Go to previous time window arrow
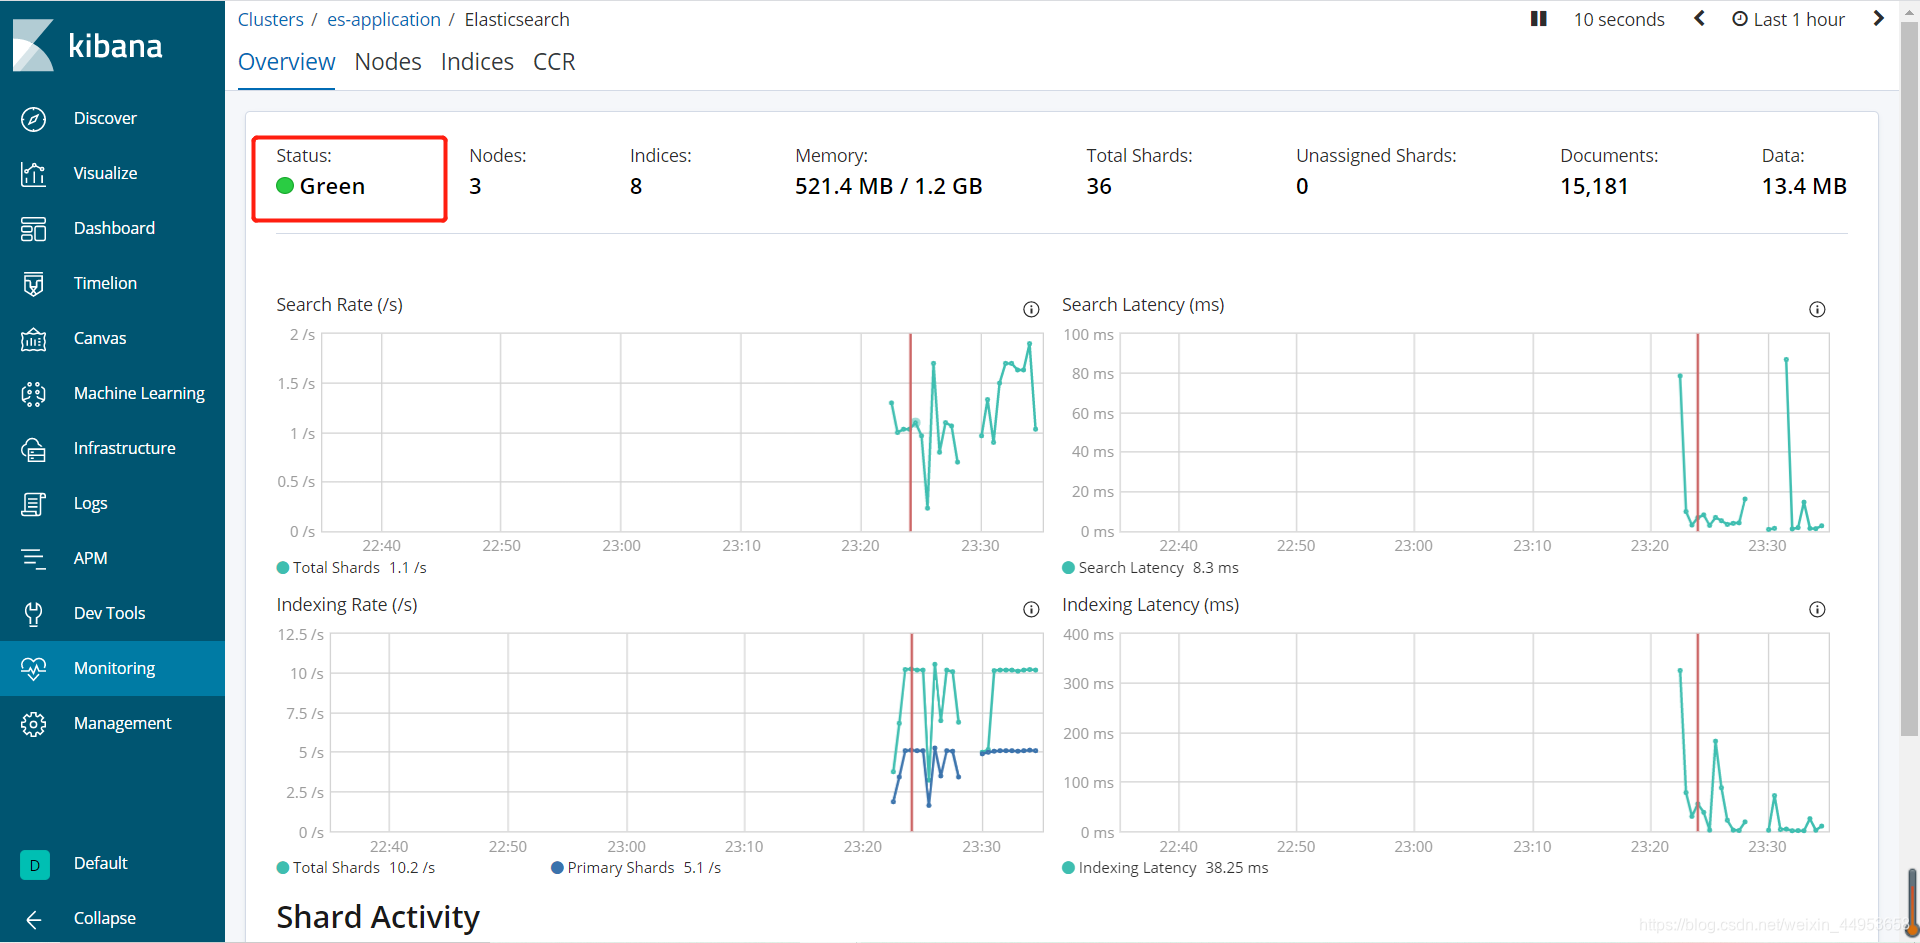The width and height of the screenshot is (1920, 943). pyautogui.click(x=1698, y=19)
